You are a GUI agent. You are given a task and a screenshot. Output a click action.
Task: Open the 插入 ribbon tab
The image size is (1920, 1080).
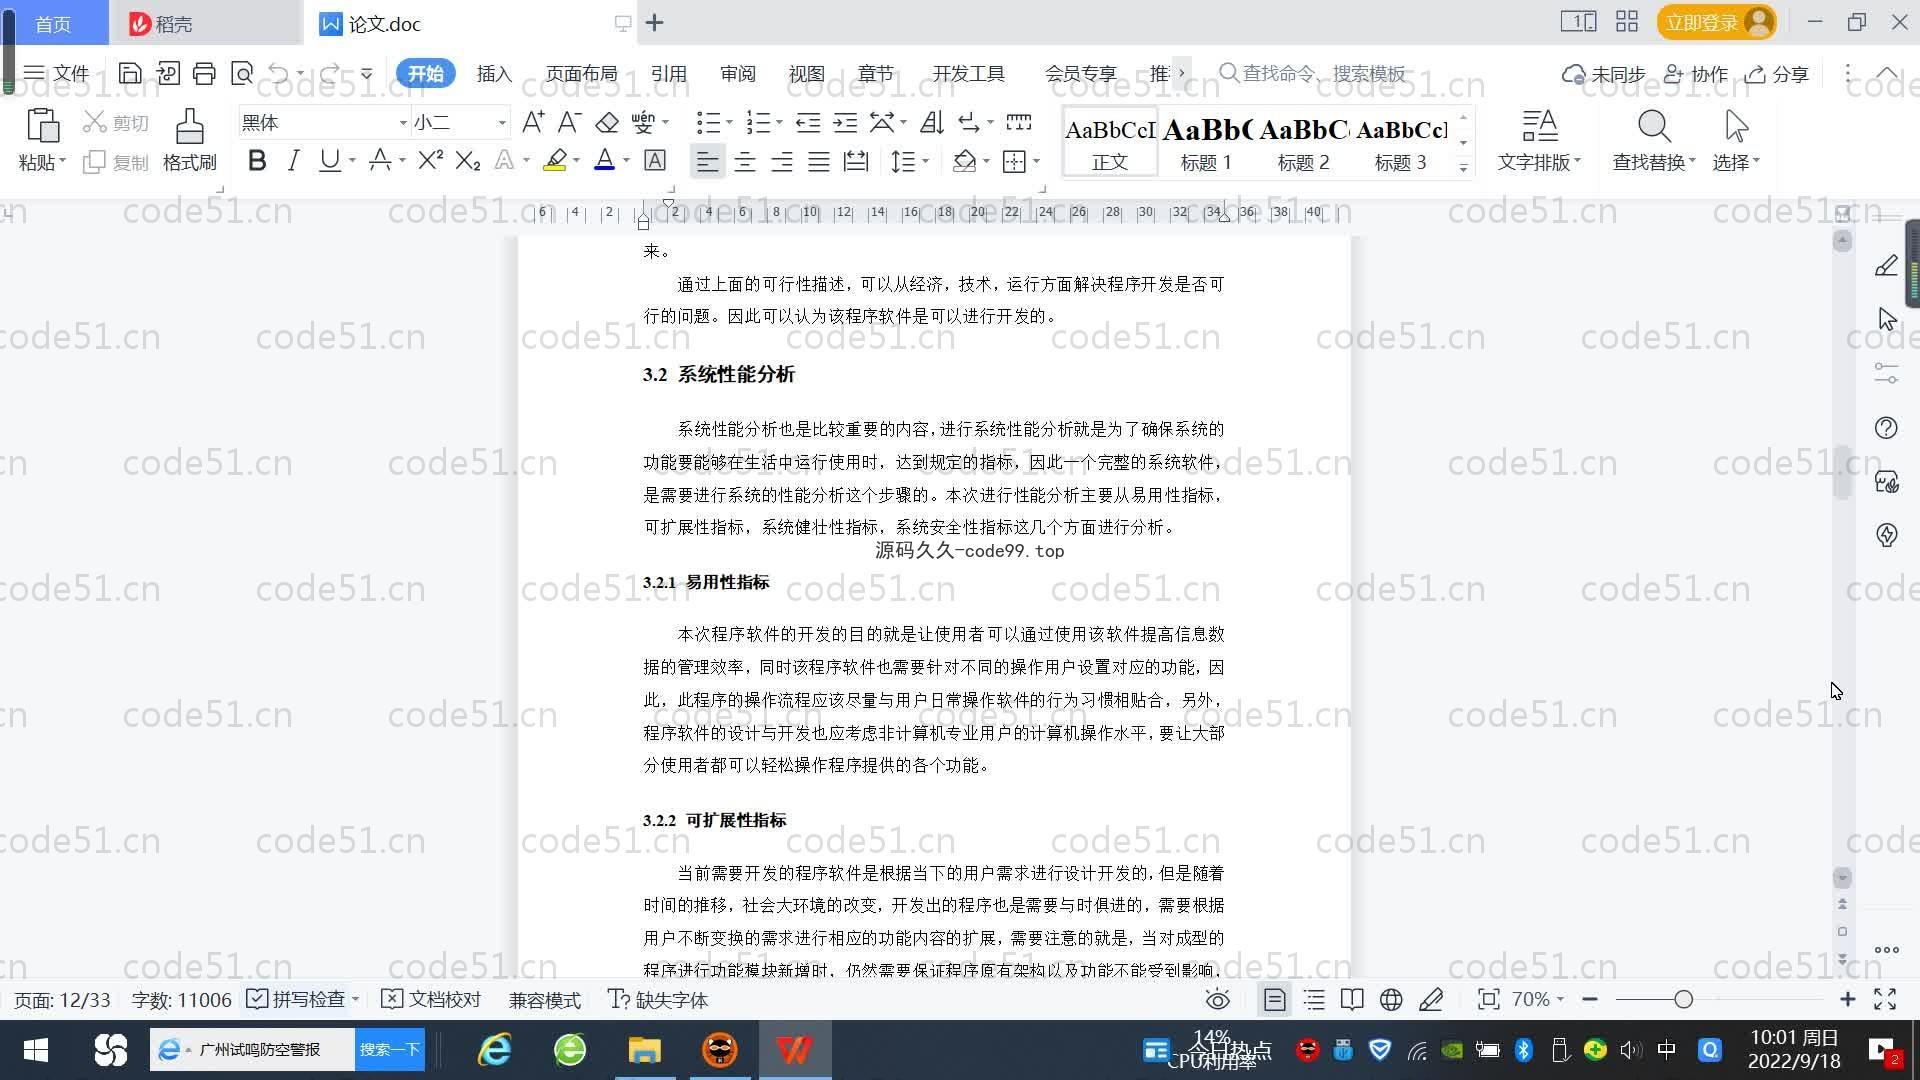(x=494, y=74)
